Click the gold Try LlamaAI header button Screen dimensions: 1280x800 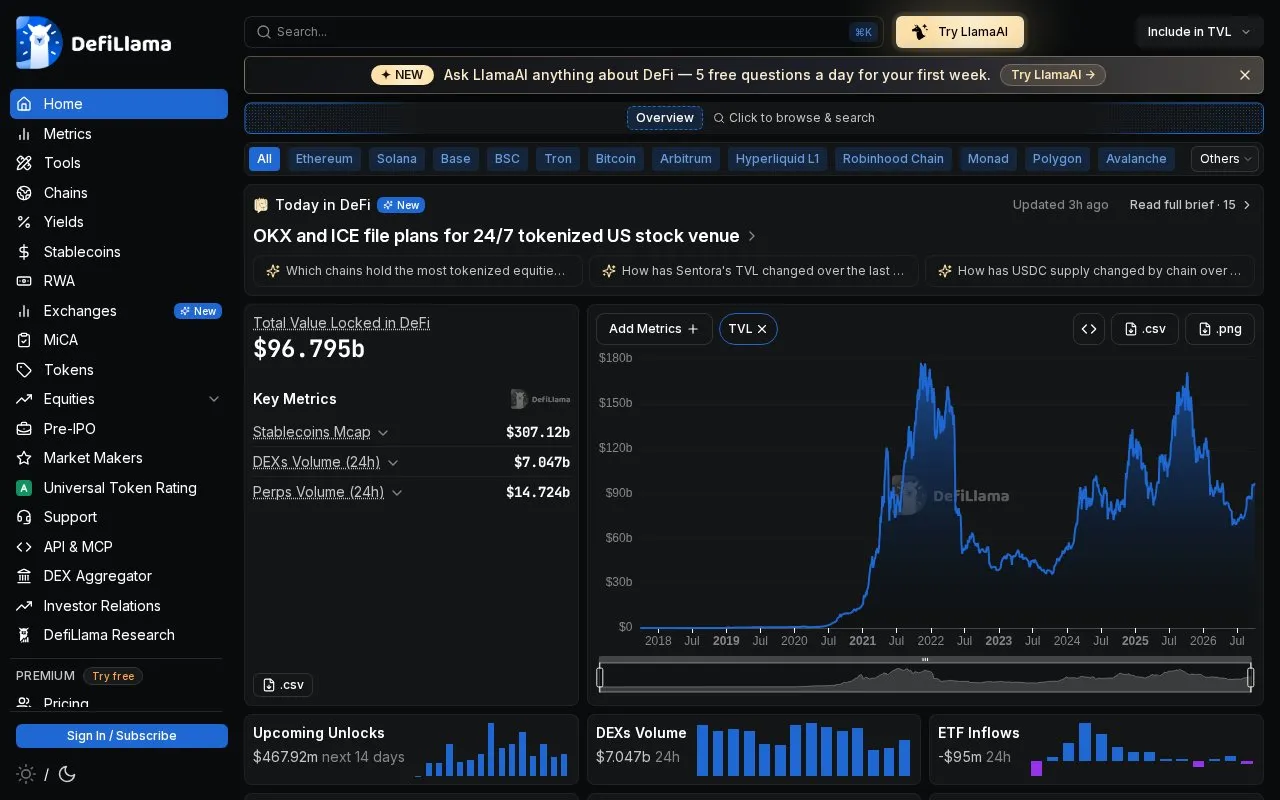[960, 32]
